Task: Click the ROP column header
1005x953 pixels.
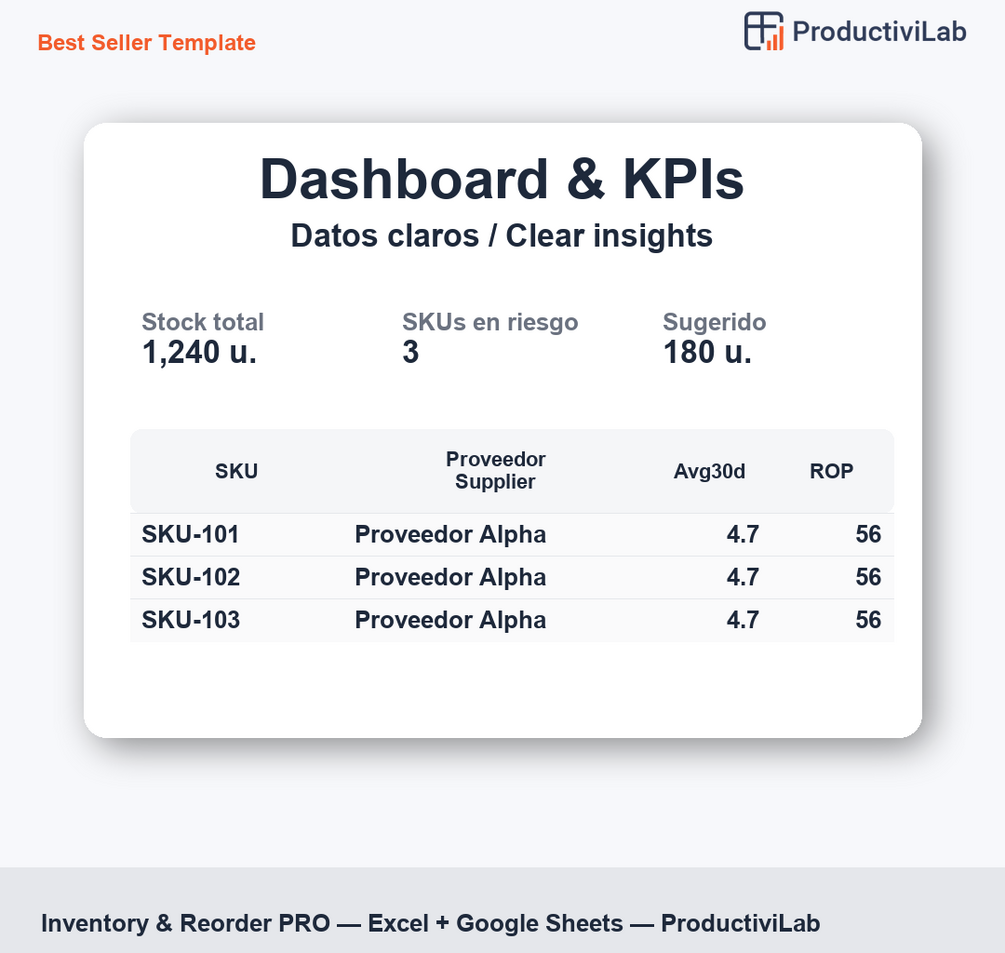Action: pos(832,472)
